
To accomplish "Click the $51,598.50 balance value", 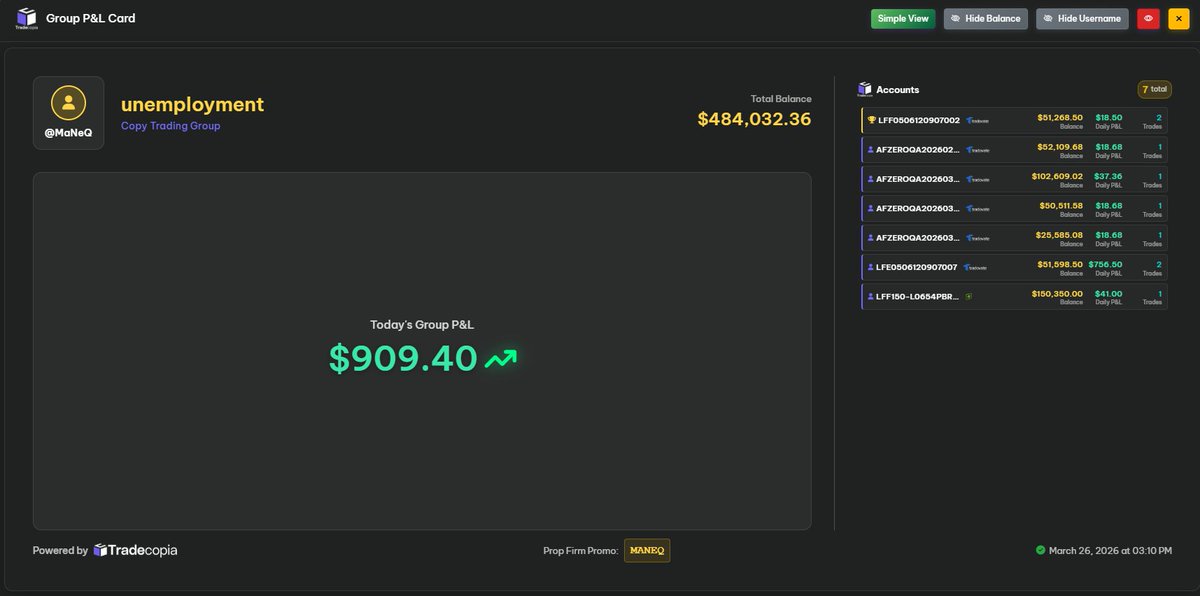I will [x=1060, y=264].
